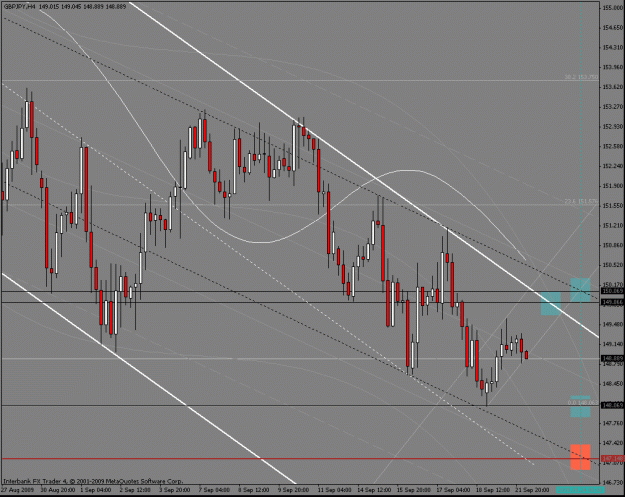Click the 152.930 price axis label

pyautogui.click(x=613, y=126)
